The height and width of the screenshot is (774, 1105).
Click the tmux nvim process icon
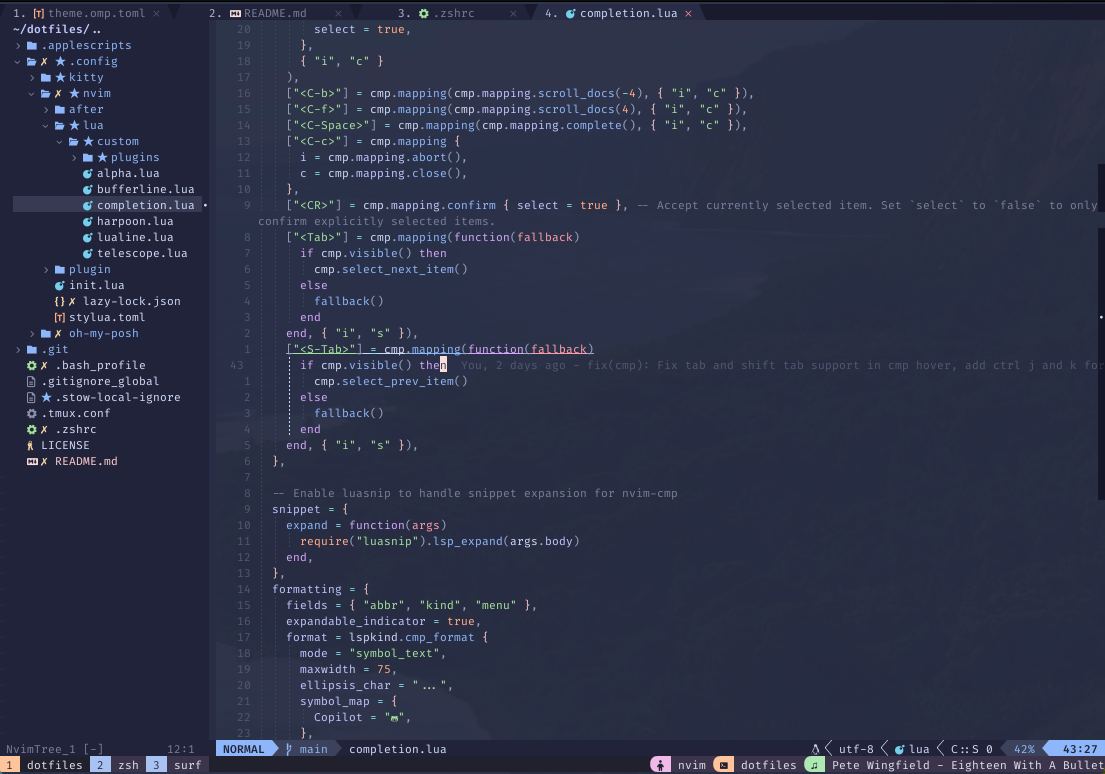660,766
